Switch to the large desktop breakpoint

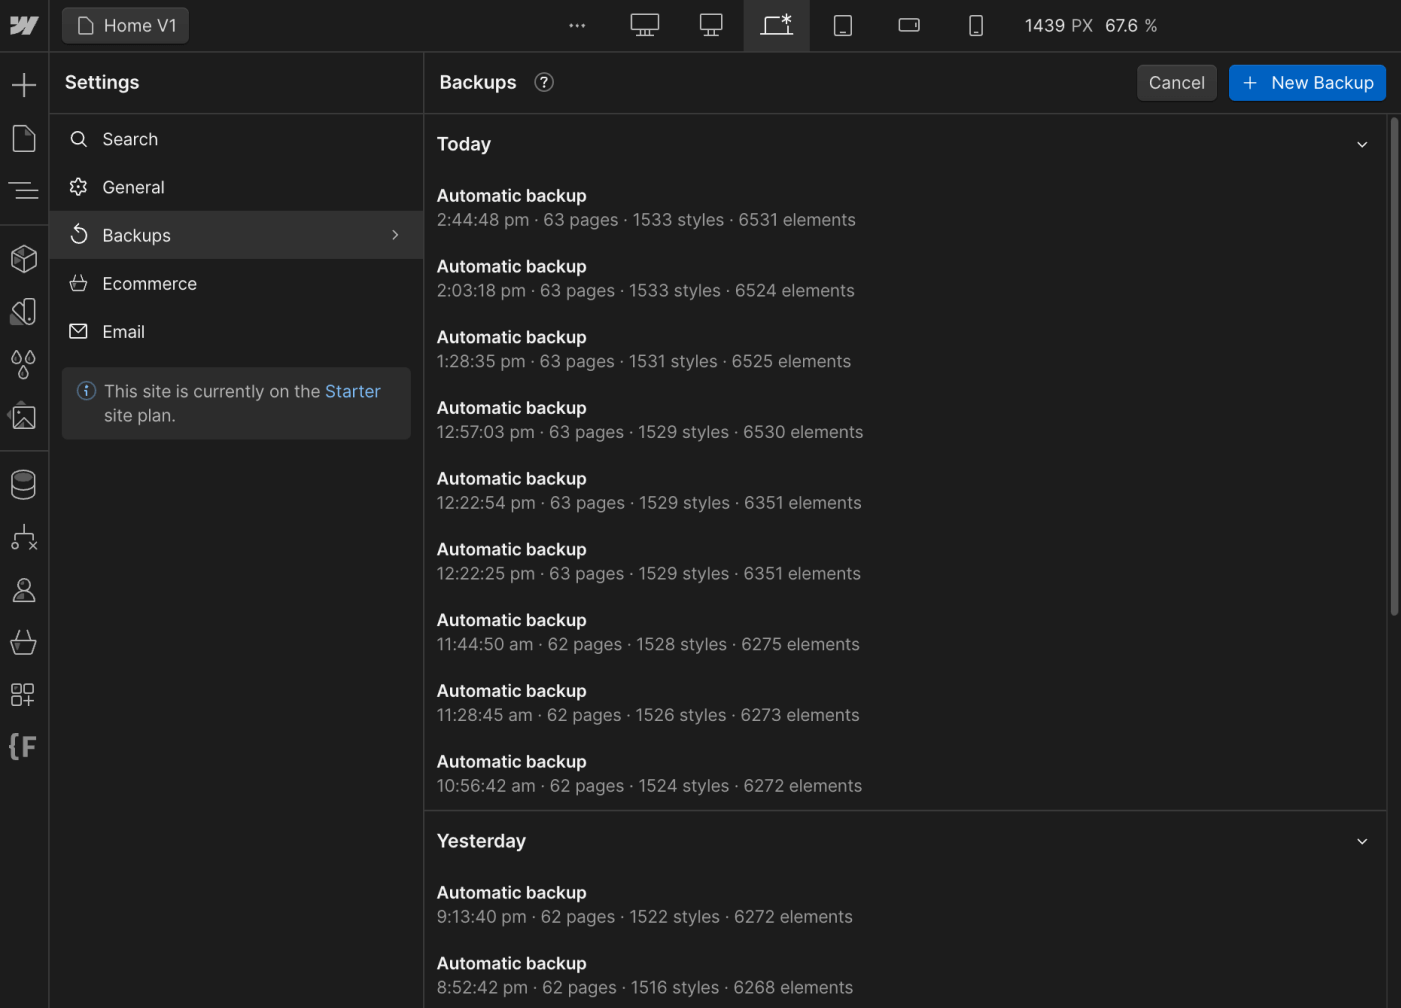tap(644, 25)
